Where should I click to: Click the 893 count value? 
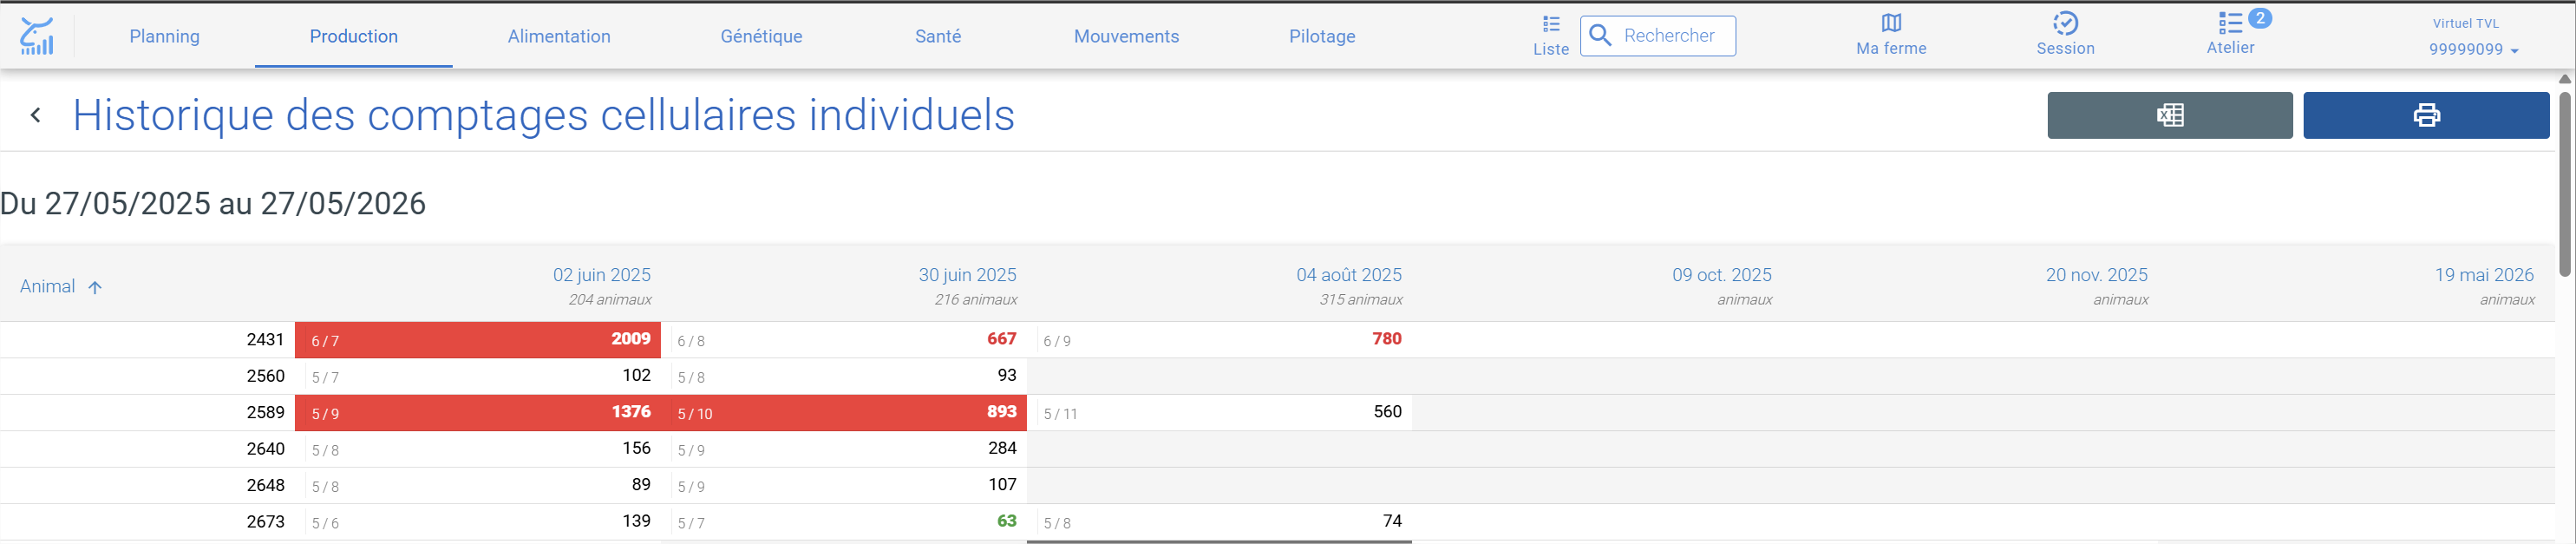coord(1001,412)
